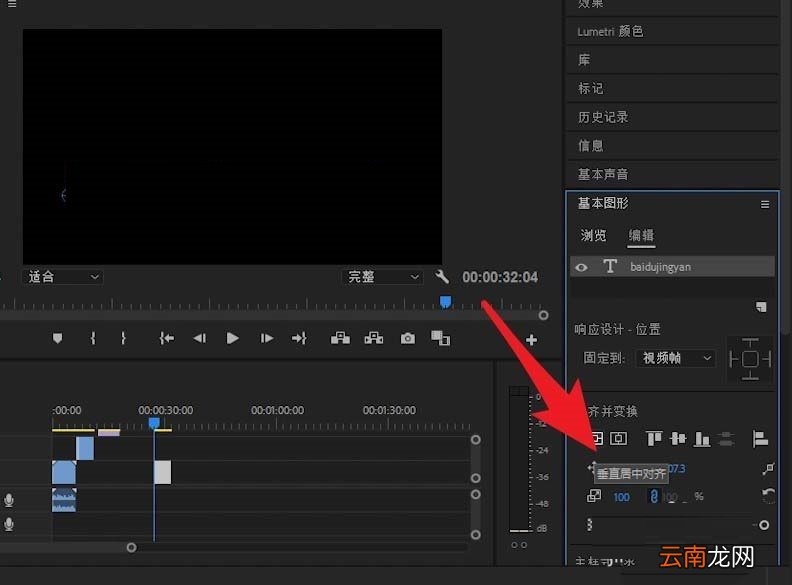This screenshot has width=792, height=585.
Task: Click the 00:01:30:00 ruler label
Action: tap(389, 410)
